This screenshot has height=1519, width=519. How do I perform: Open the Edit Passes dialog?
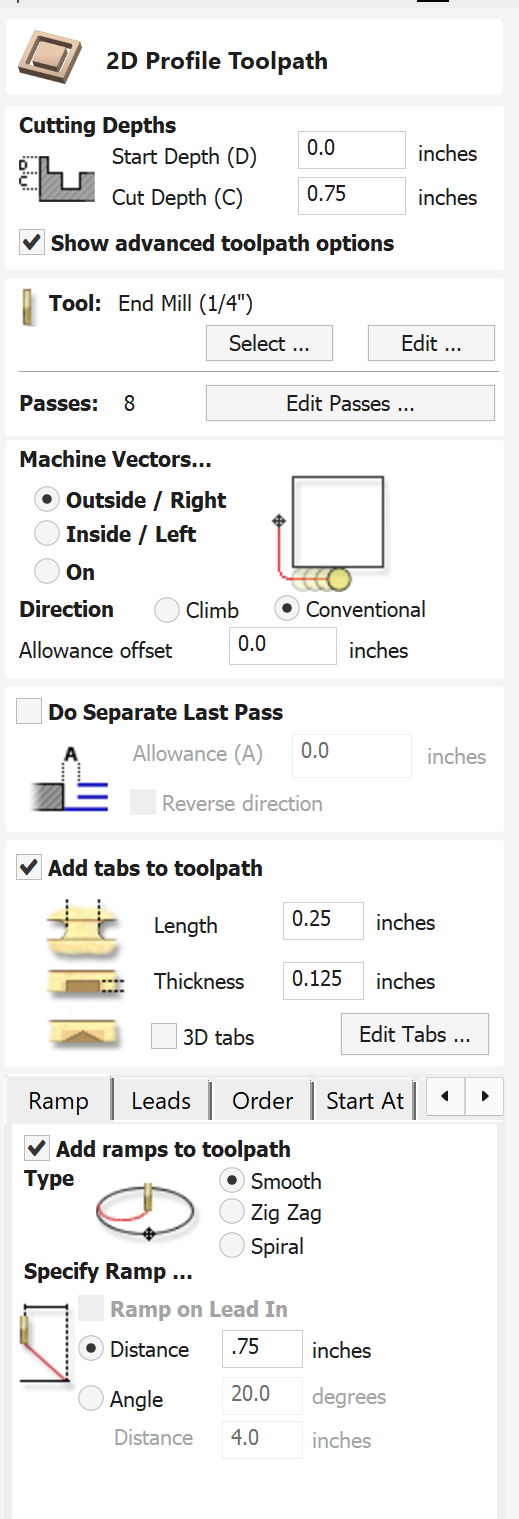click(x=350, y=404)
